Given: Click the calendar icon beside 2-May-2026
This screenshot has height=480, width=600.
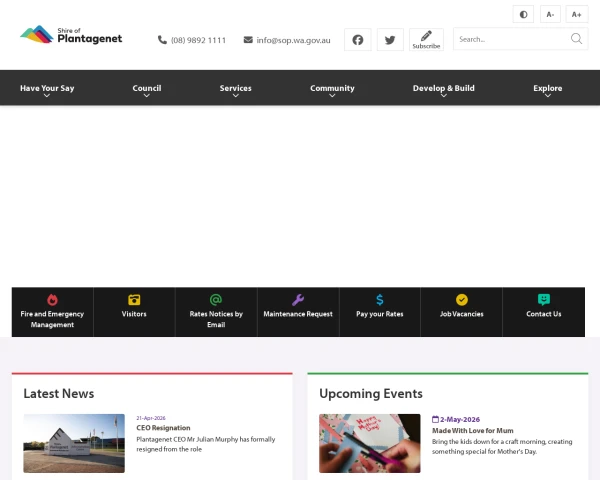Looking at the screenshot, I should click(x=435, y=419).
